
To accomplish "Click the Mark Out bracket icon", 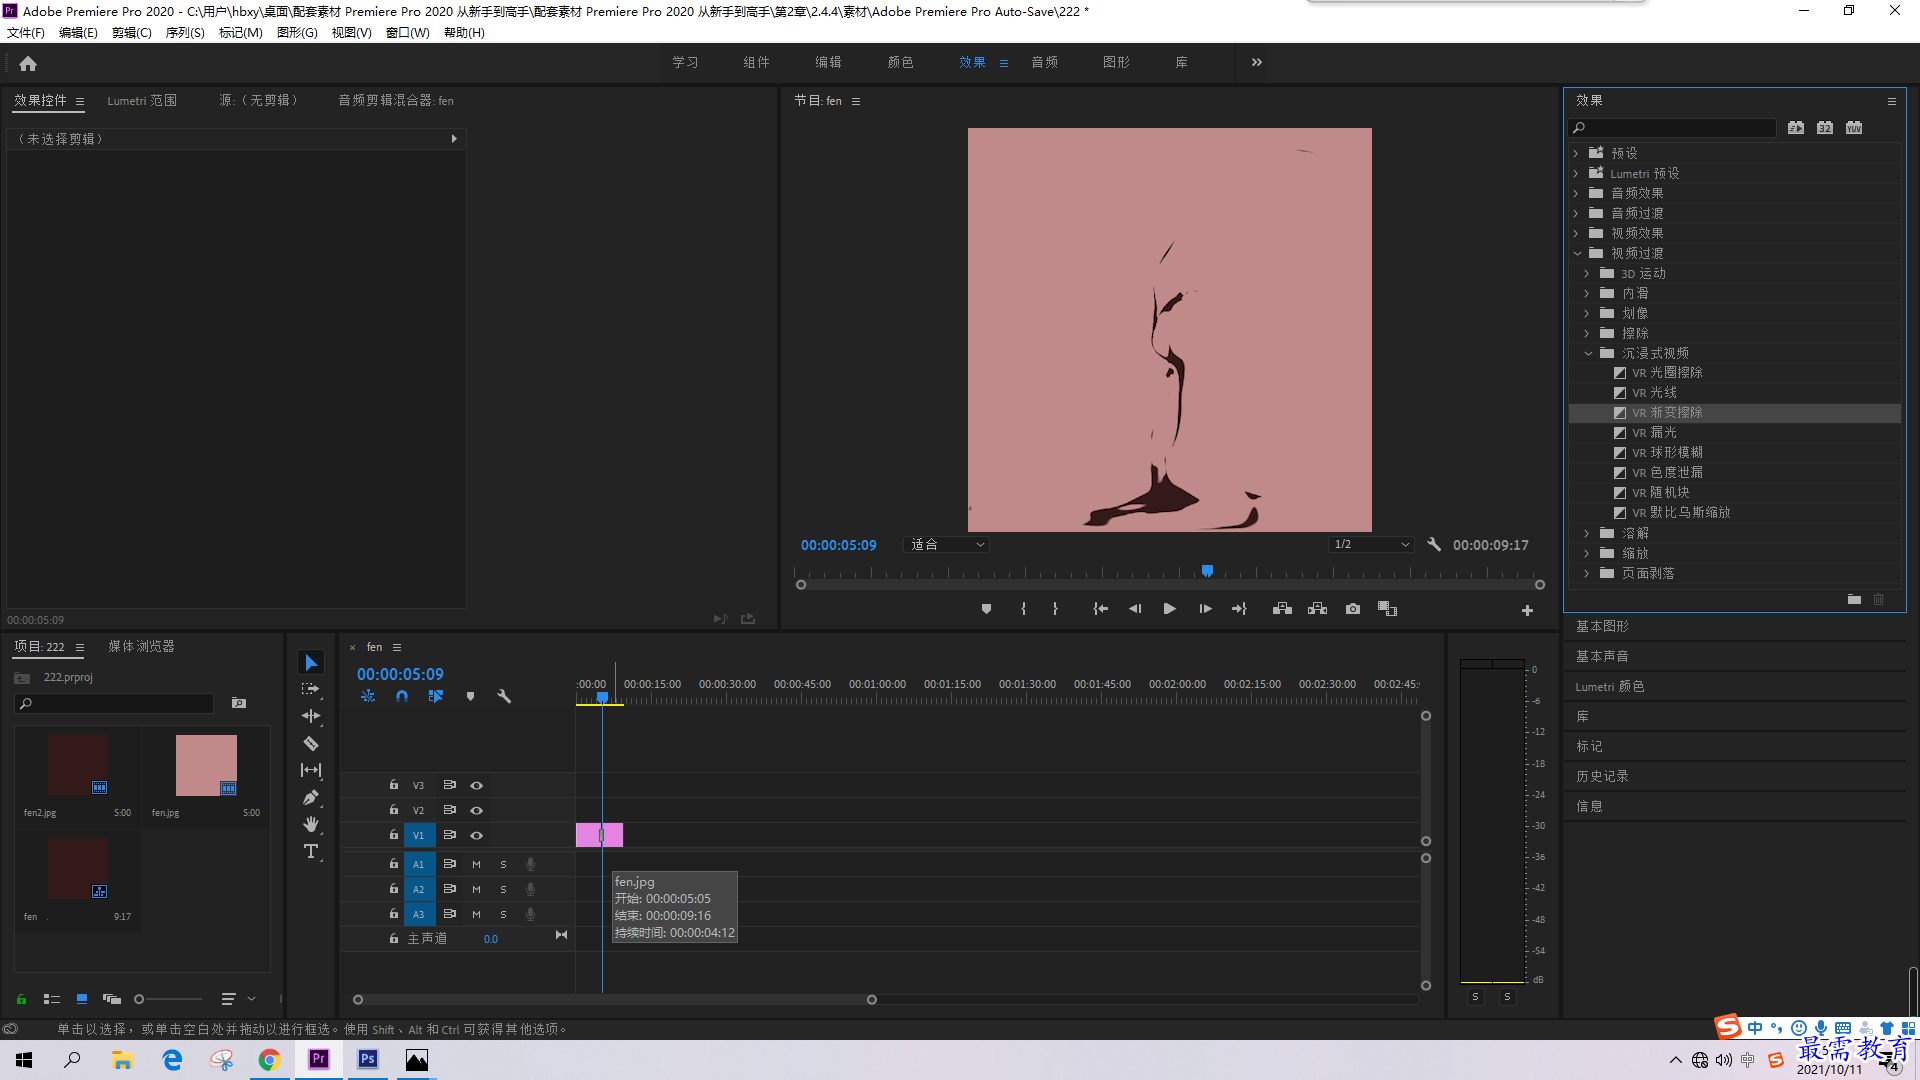I will tap(1055, 609).
